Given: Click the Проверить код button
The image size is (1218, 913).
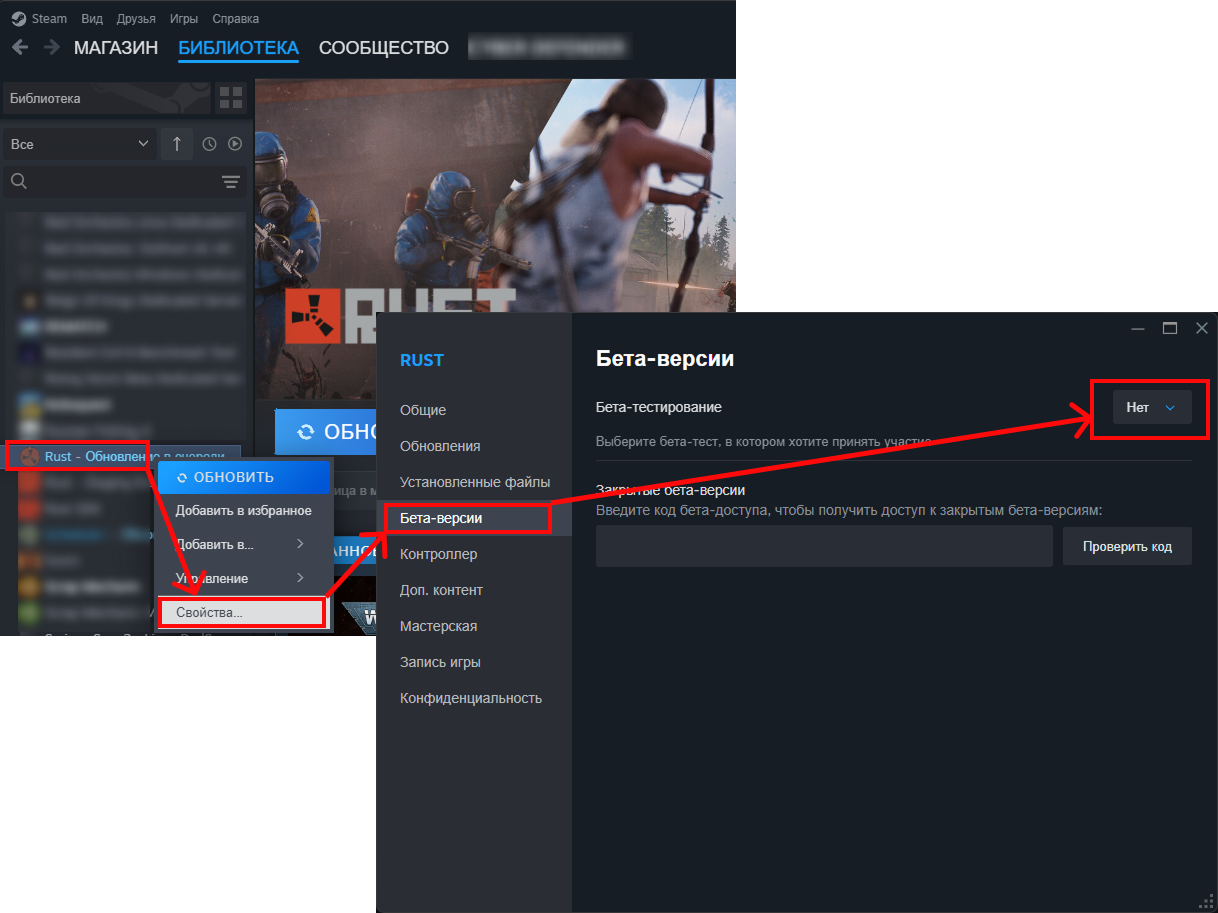Looking at the screenshot, I should coord(1127,546).
